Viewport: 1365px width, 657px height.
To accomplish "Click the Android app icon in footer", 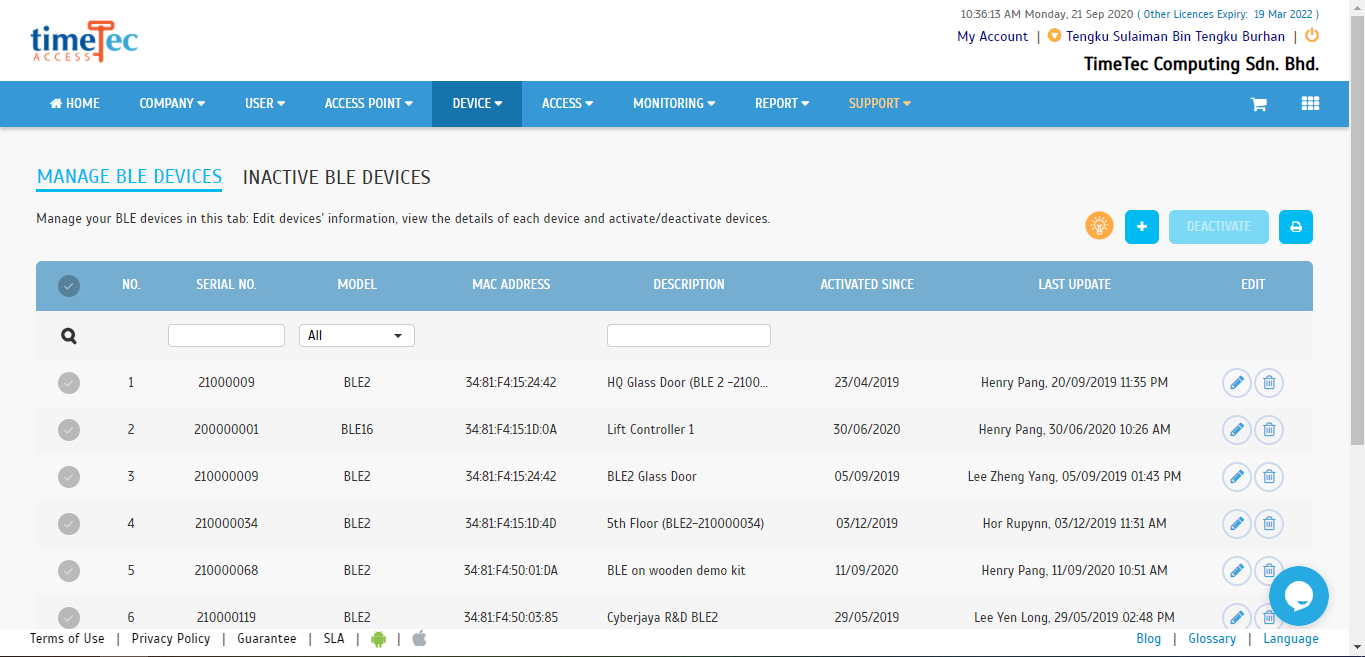I will 378,638.
